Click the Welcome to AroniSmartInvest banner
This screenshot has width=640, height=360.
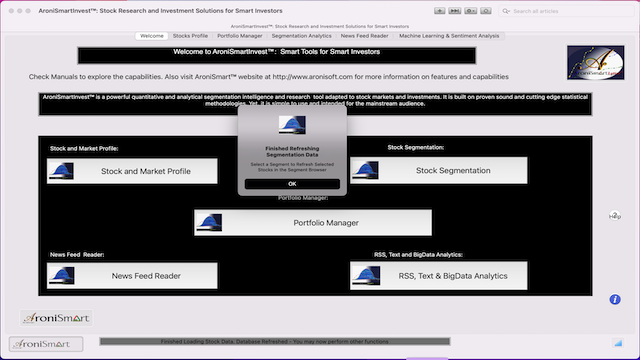[277, 56]
